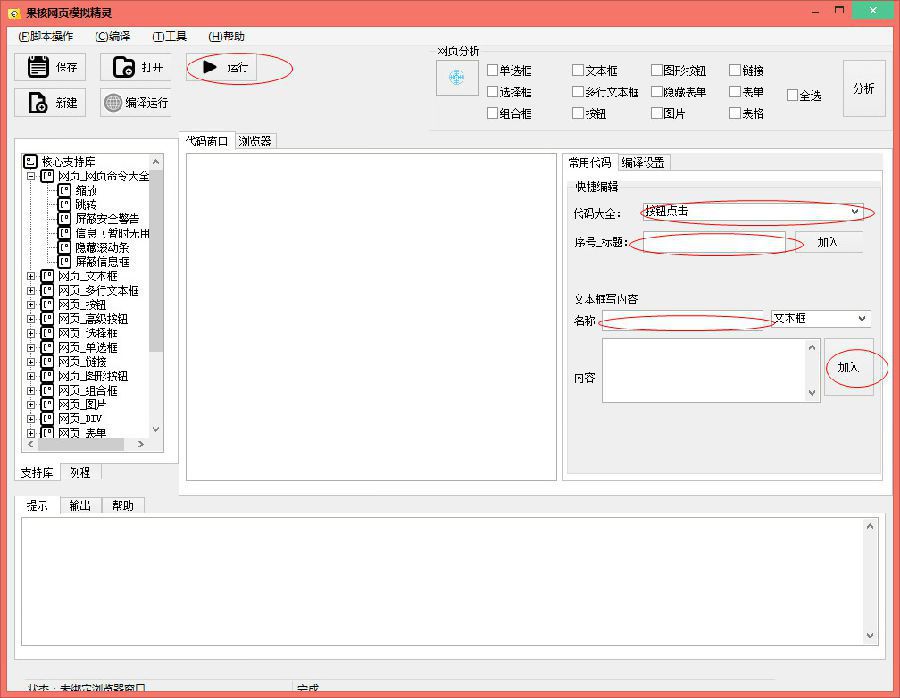Switch to the 输出 tab
This screenshot has height=698, width=900.
tap(80, 506)
